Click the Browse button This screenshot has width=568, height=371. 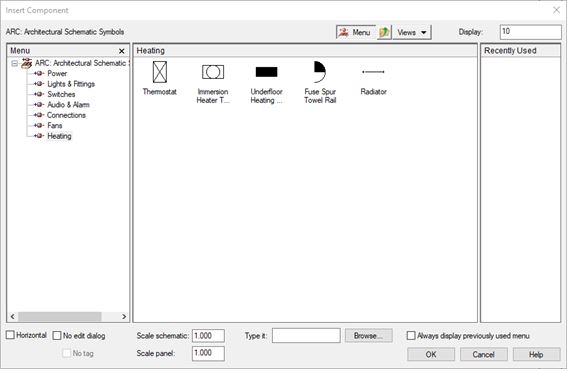coord(368,336)
